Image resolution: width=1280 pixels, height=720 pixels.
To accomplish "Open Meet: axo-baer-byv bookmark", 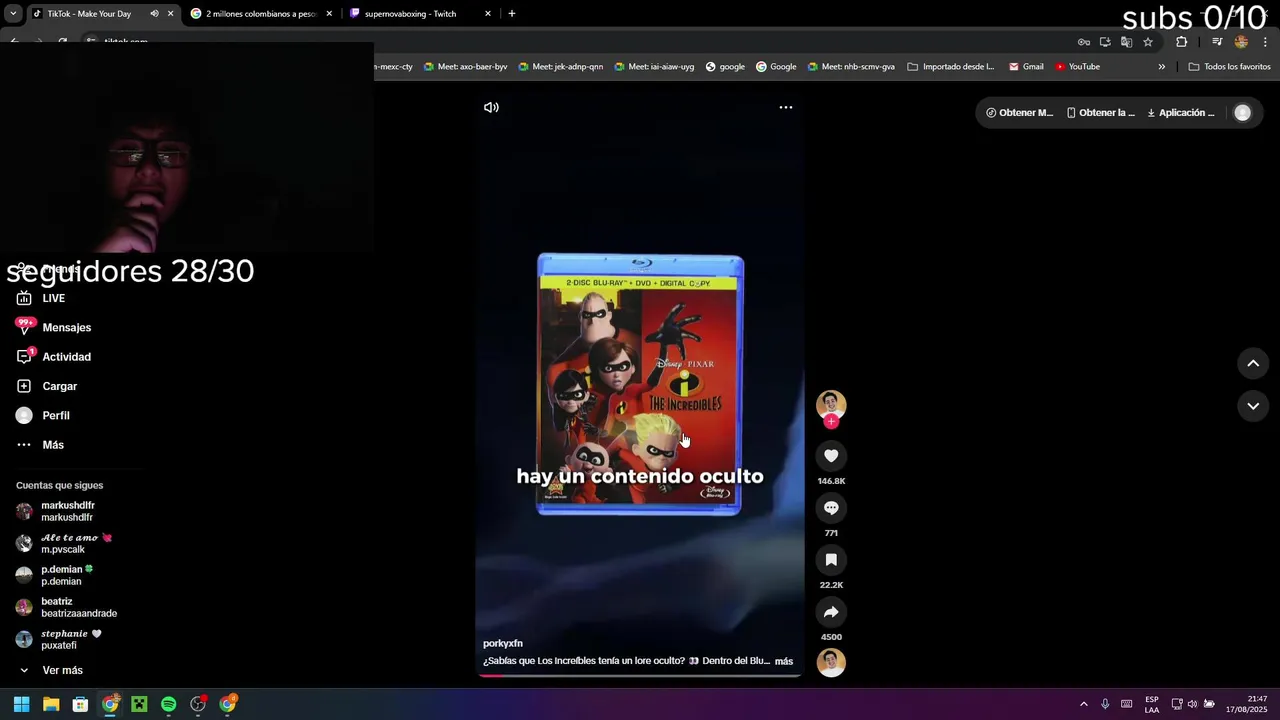I will (465, 67).
